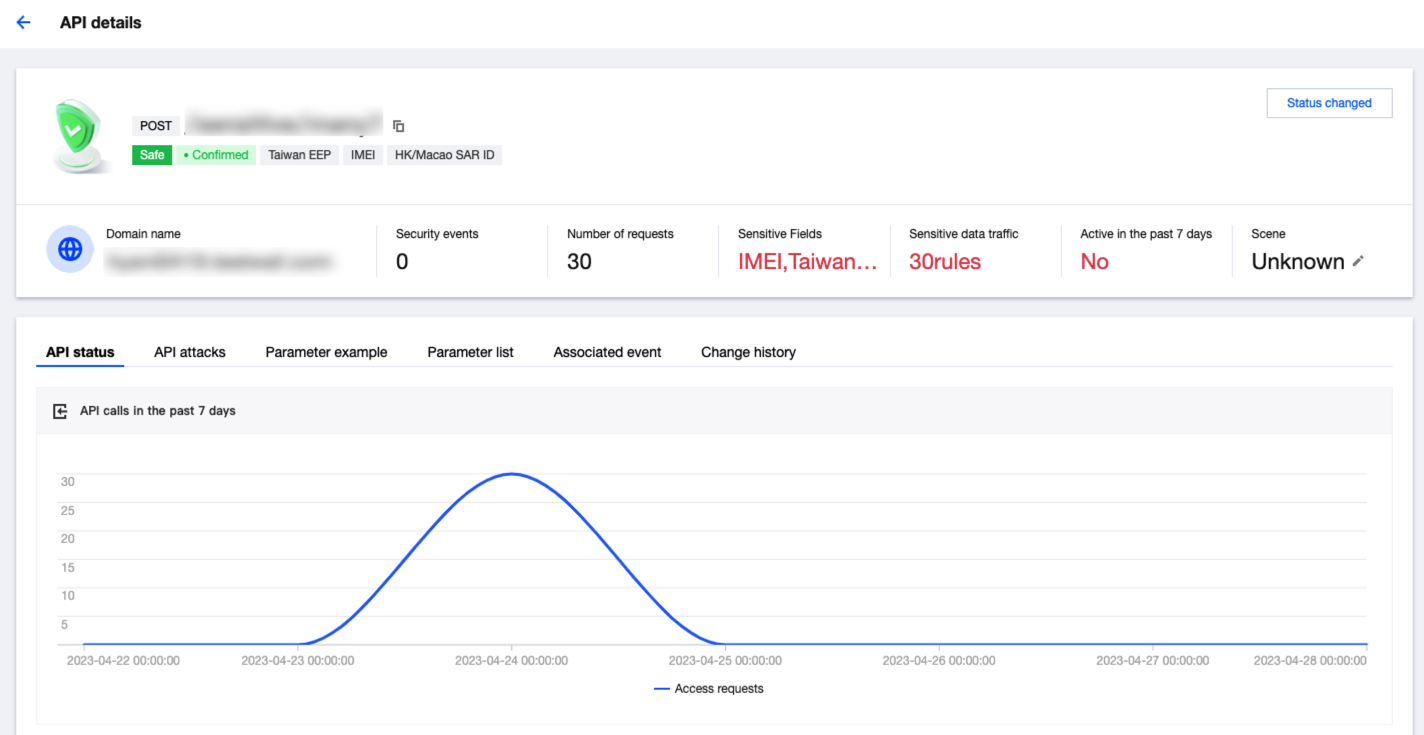Copy the API path with copy icon
This screenshot has width=1424, height=735.
click(399, 126)
